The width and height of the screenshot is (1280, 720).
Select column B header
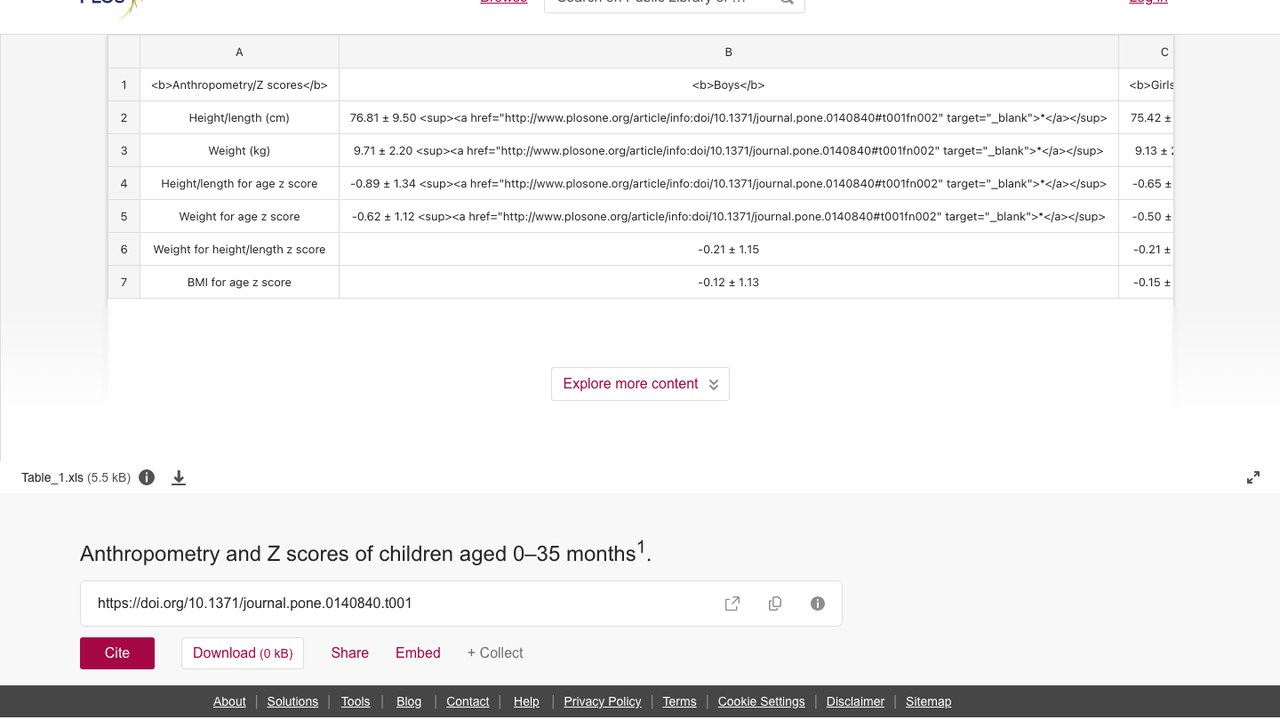pyautogui.click(x=728, y=52)
